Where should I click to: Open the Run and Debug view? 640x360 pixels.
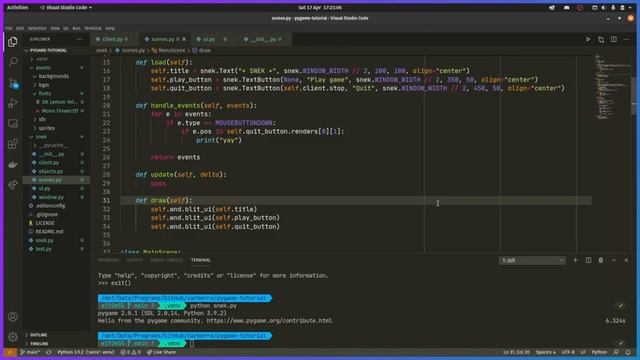[x=13, y=103]
